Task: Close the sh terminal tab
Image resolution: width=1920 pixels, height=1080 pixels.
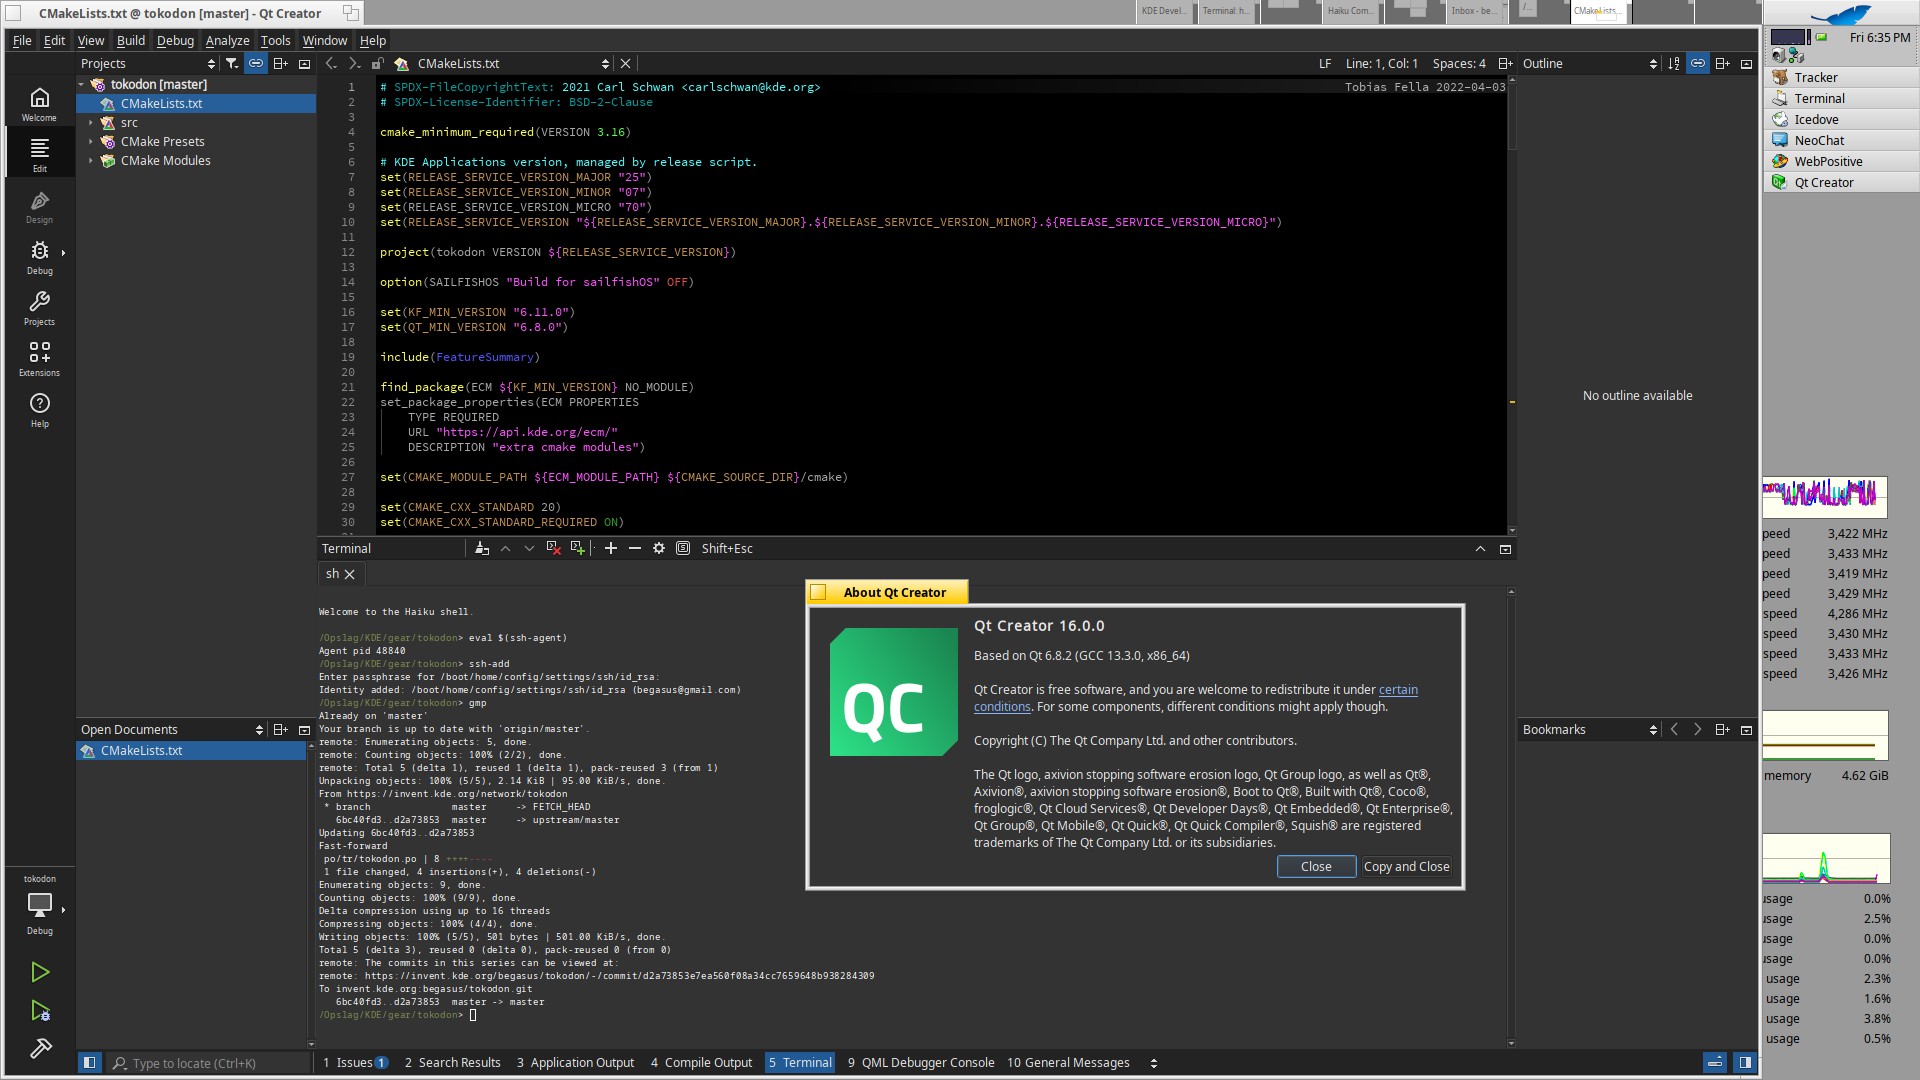Action: (350, 574)
